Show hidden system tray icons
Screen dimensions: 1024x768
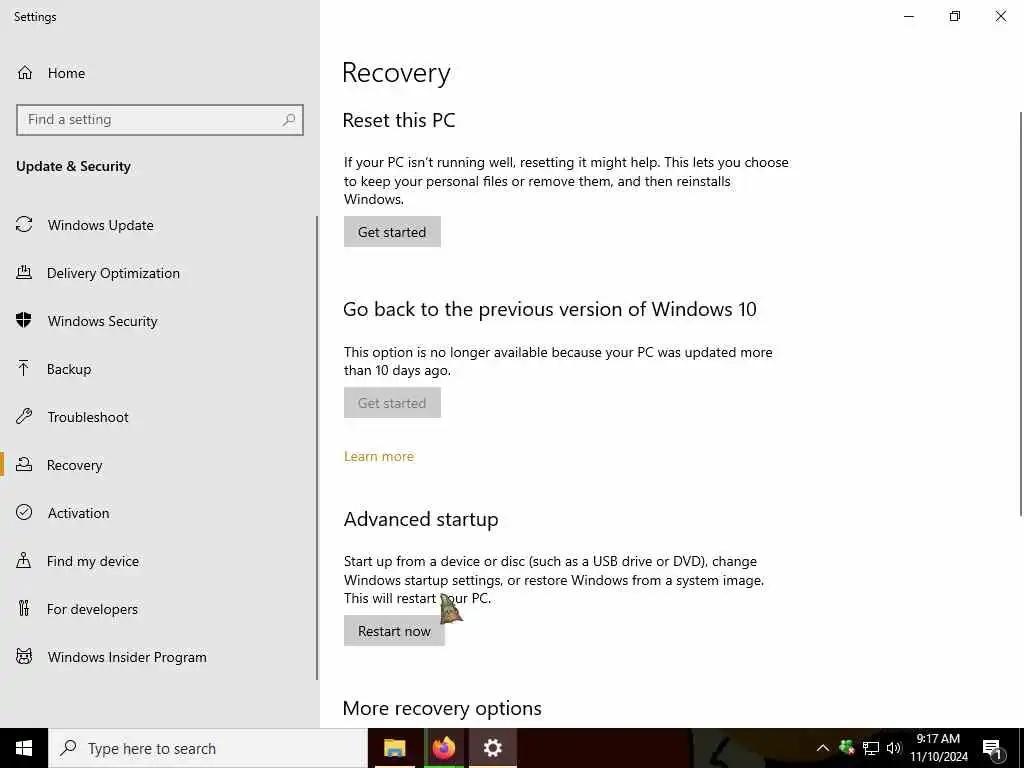(x=823, y=748)
